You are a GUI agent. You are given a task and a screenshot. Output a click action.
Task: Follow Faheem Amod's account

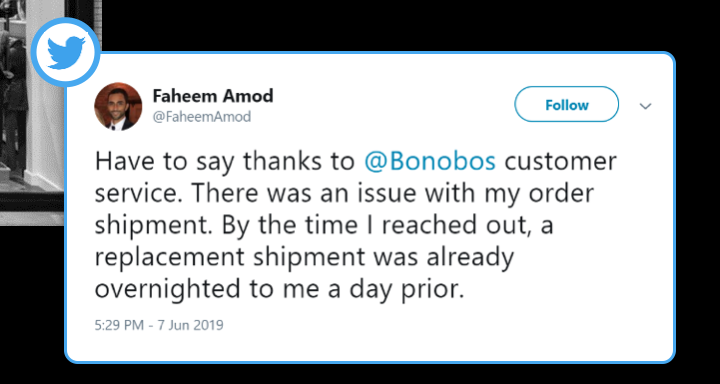(x=566, y=104)
